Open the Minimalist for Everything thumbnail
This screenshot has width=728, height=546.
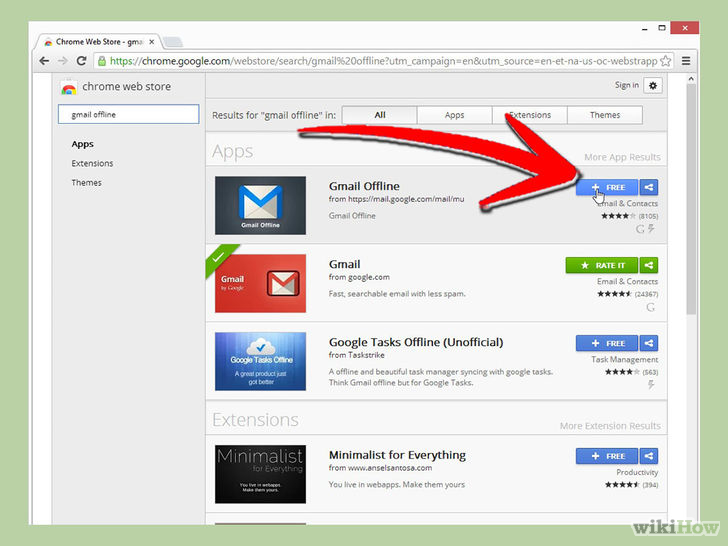click(x=260, y=474)
